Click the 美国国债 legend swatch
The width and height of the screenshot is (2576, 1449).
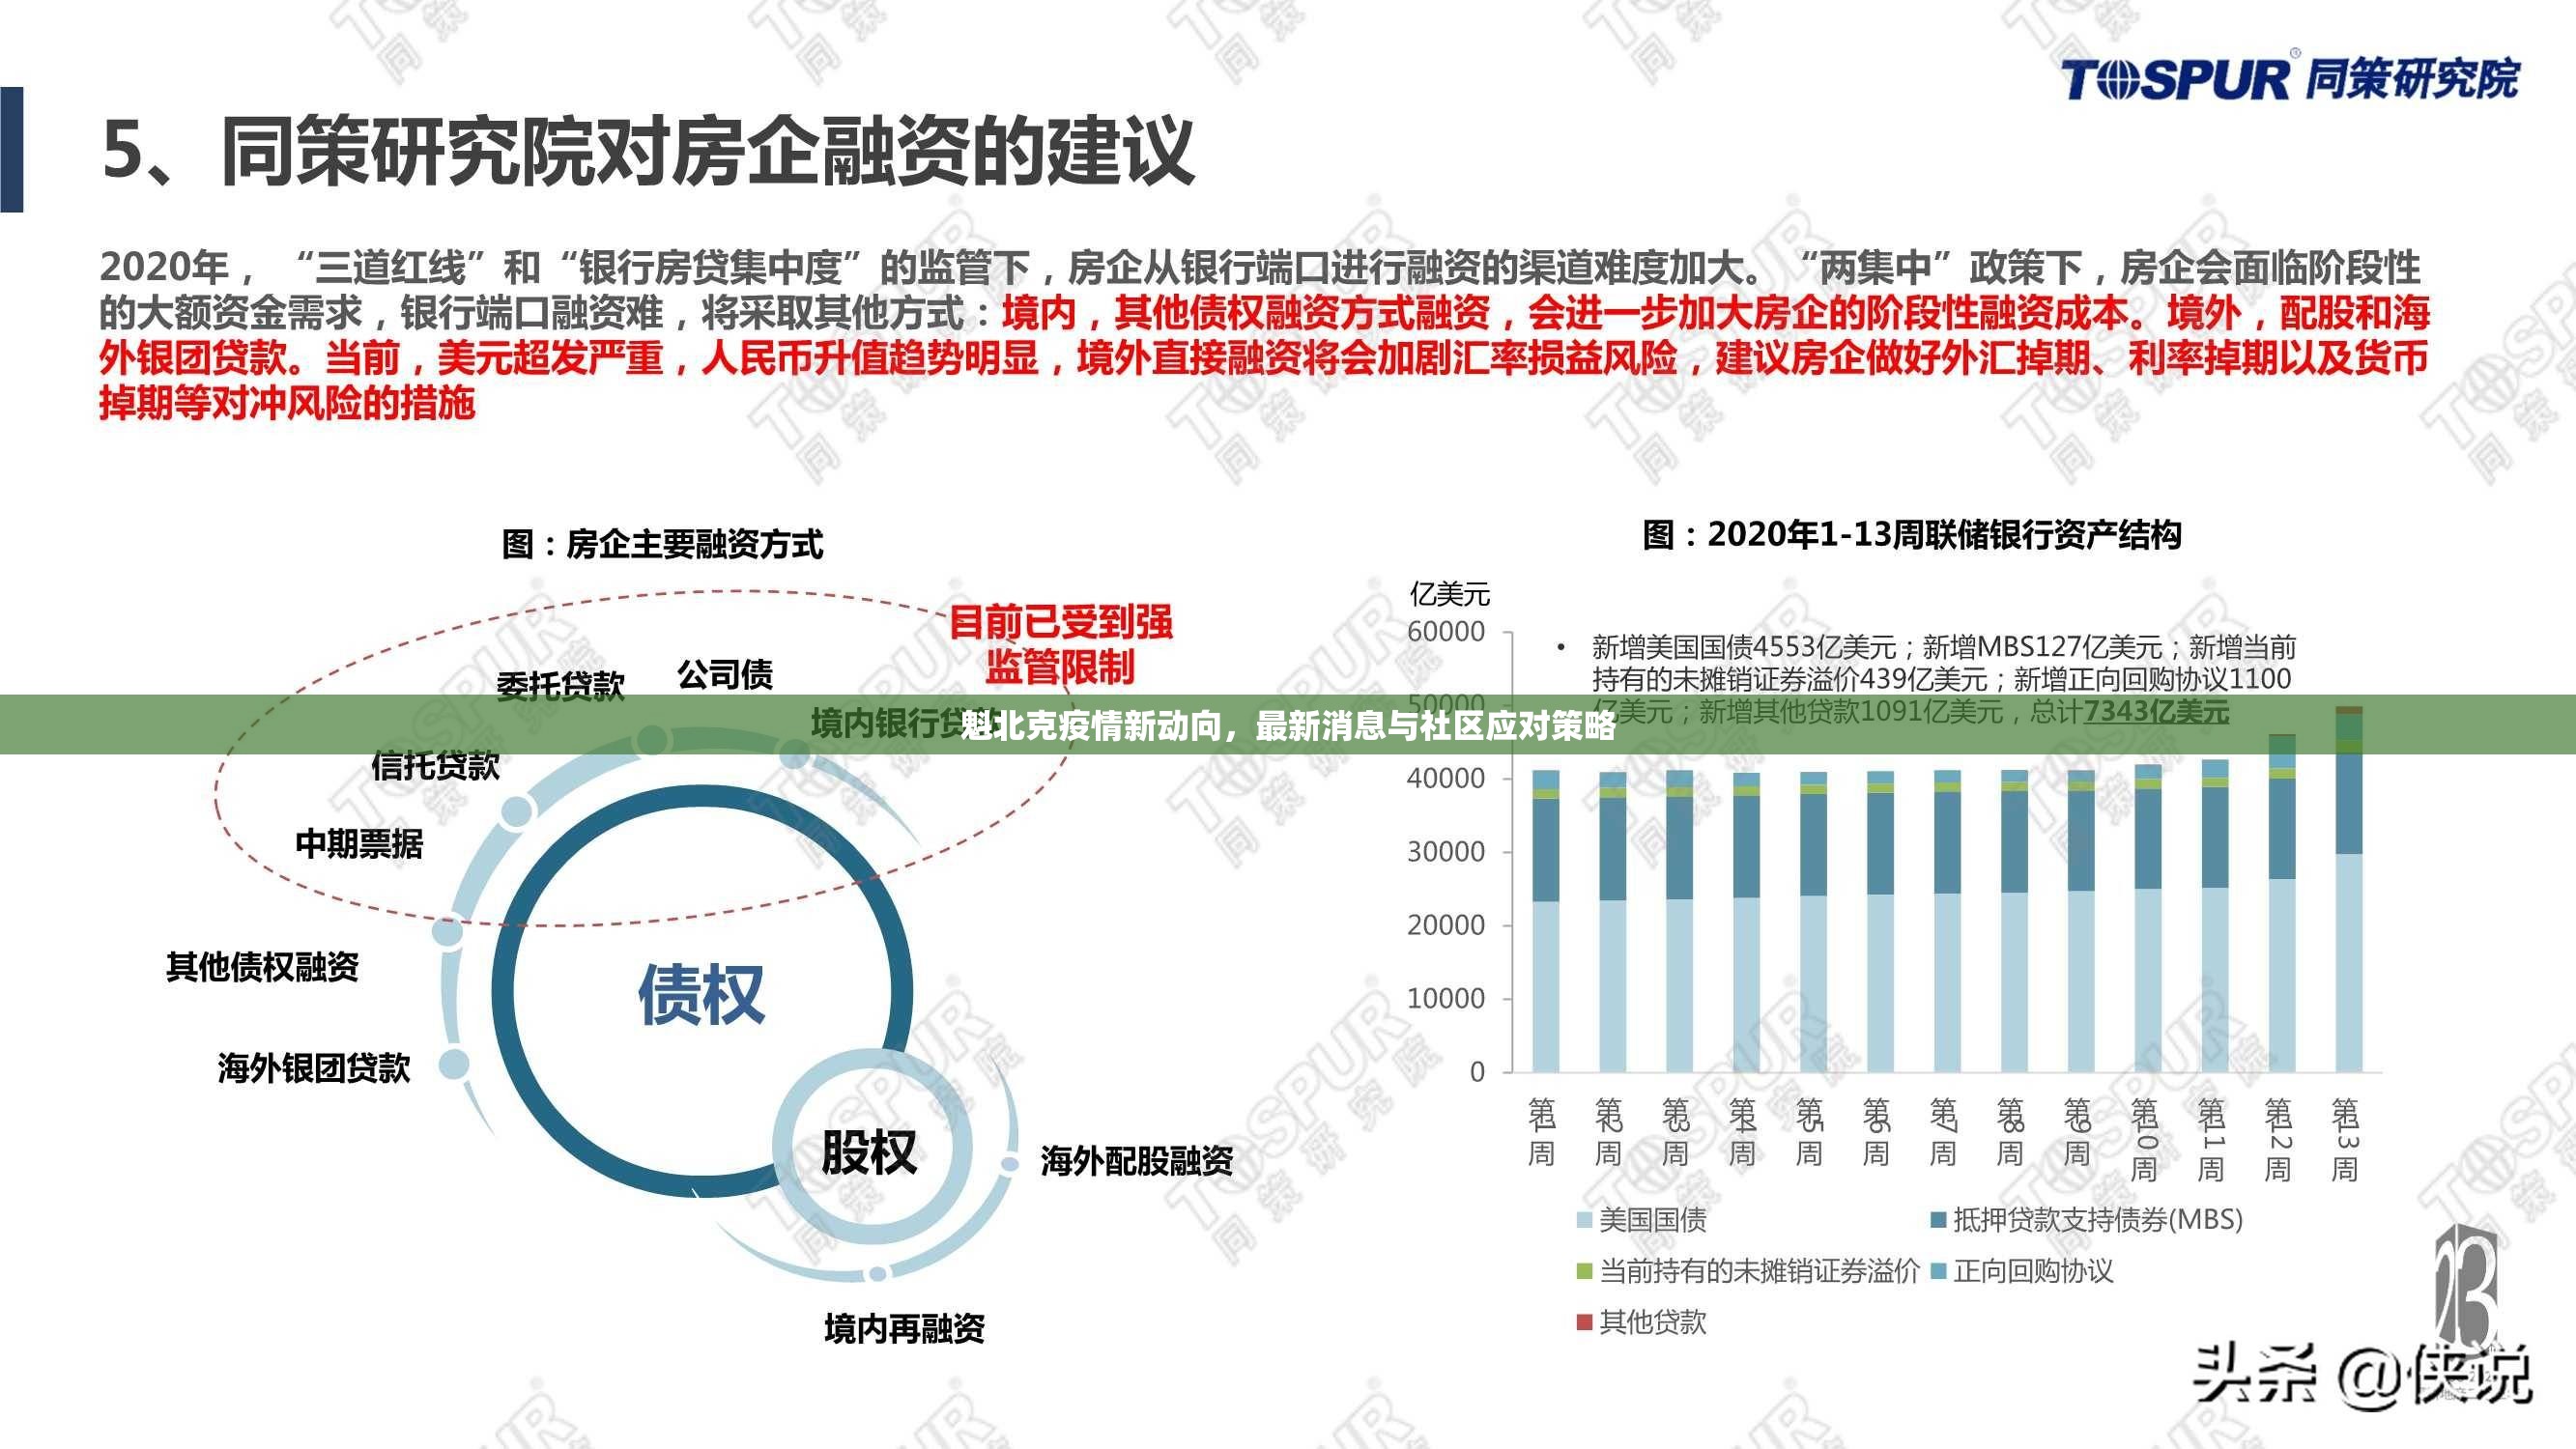point(1584,1220)
